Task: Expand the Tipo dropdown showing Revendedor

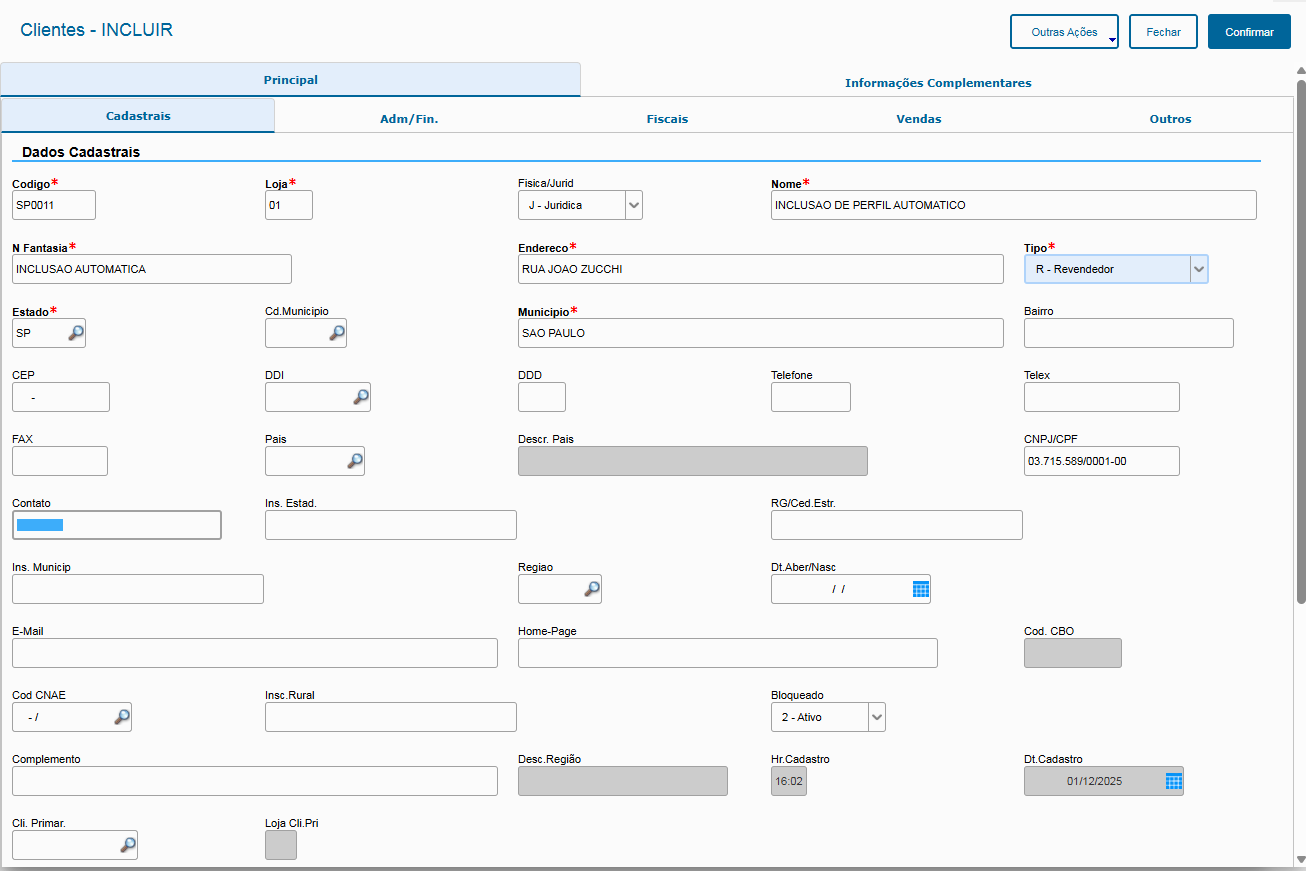Action: (1199, 269)
